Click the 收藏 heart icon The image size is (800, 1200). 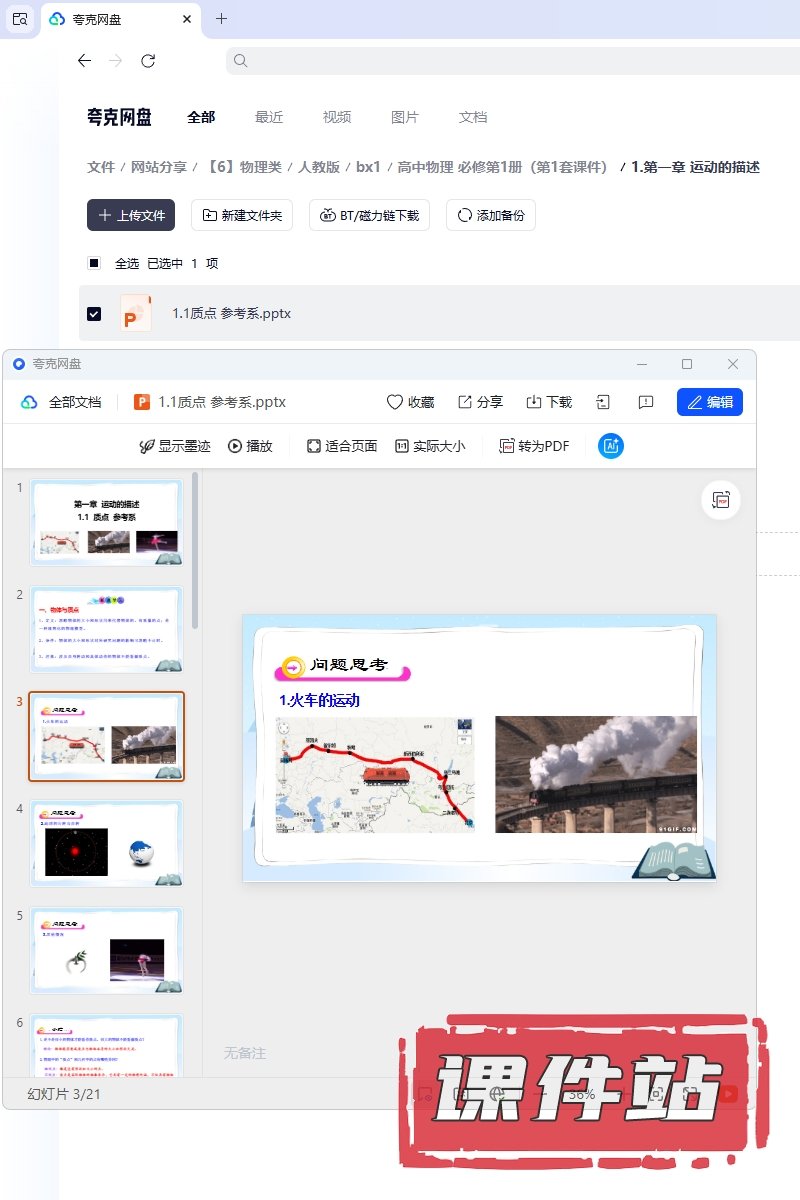pyautogui.click(x=395, y=402)
